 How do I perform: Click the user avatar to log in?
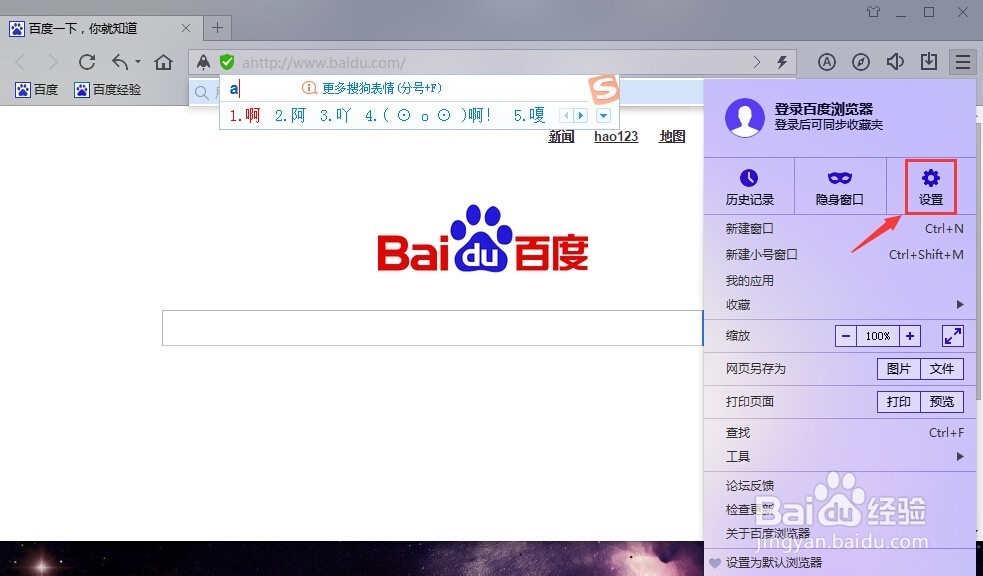744,117
